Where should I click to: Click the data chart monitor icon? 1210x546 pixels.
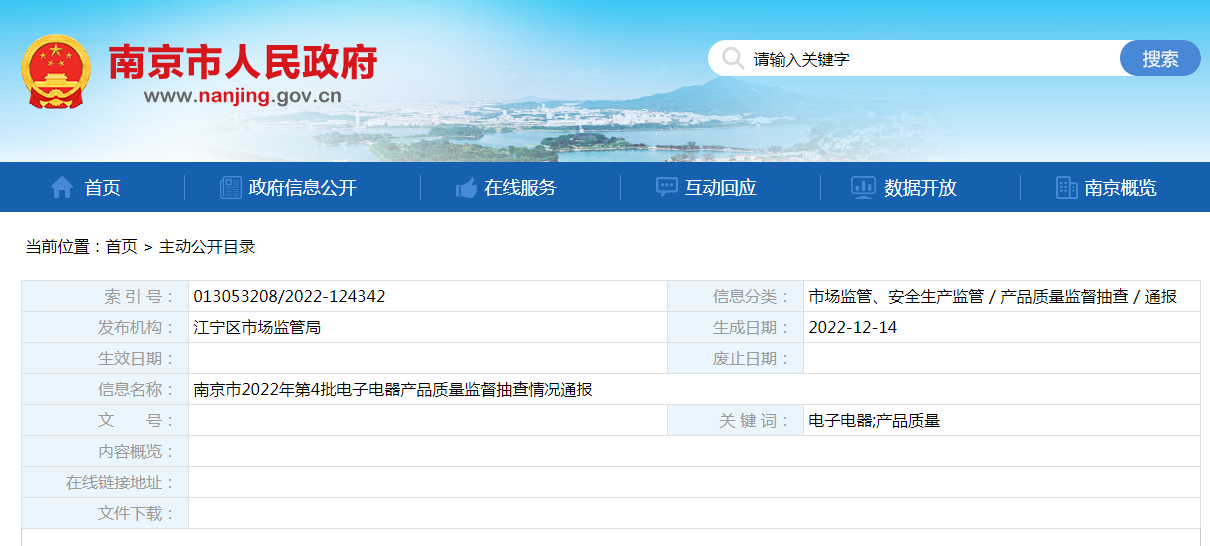[x=863, y=187]
